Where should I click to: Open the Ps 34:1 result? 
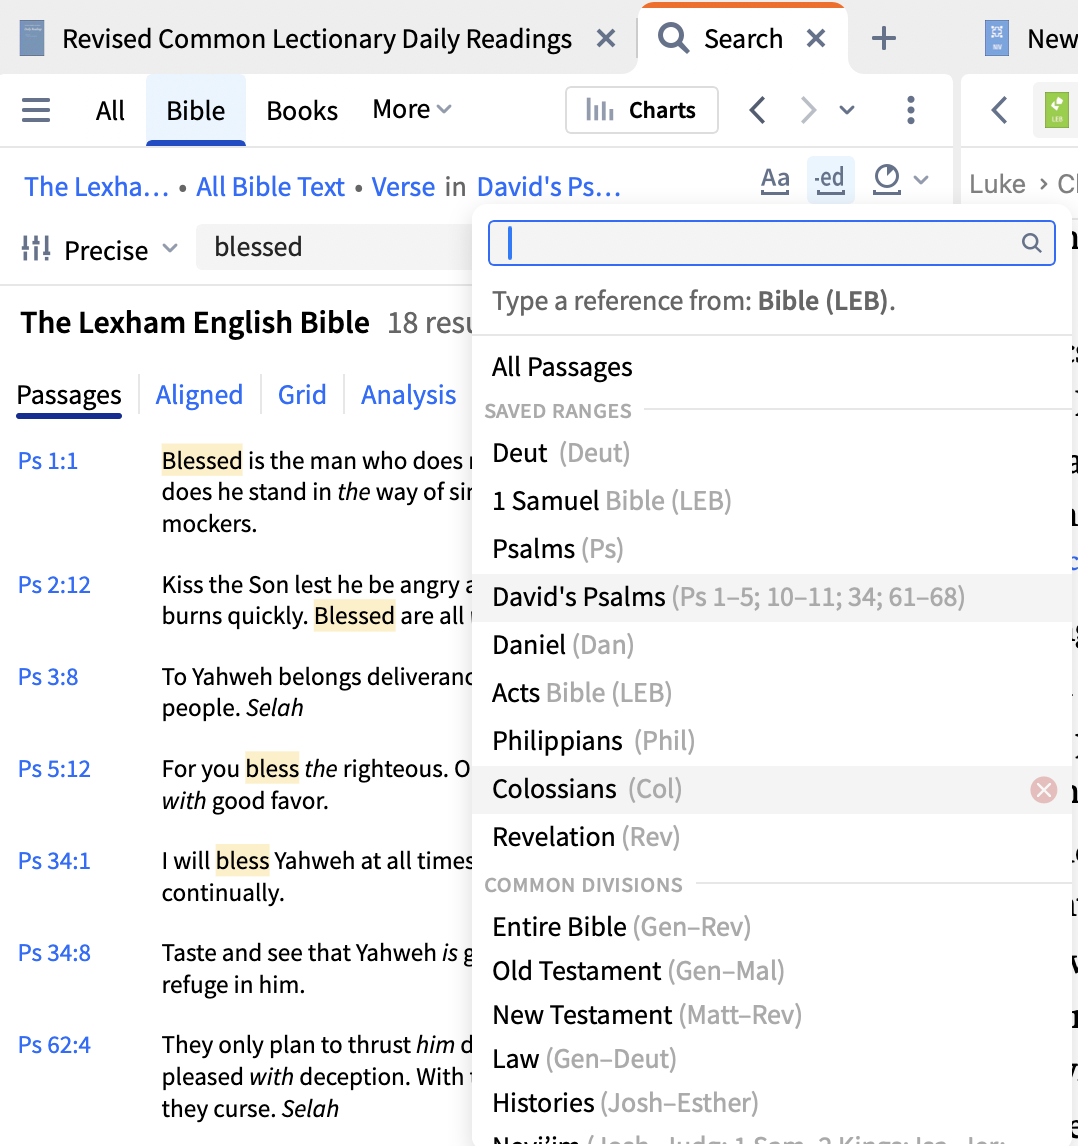(54, 861)
